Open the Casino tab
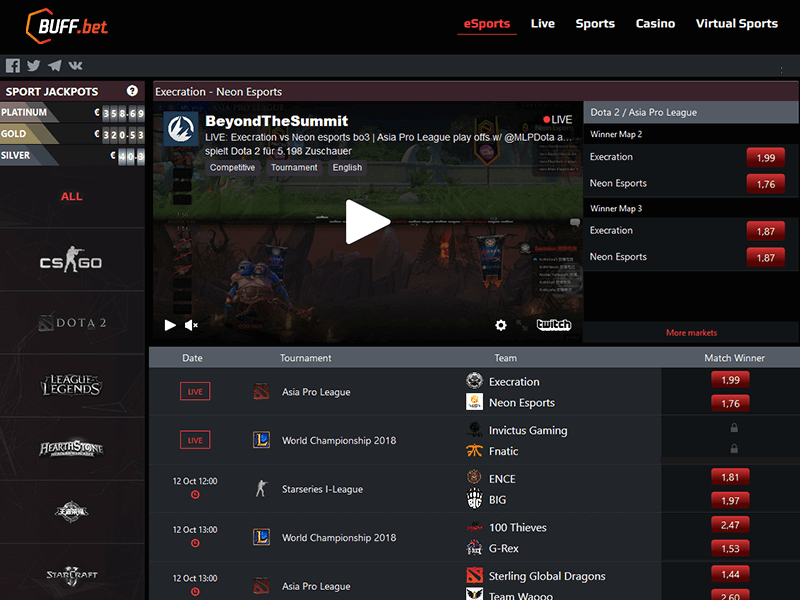The image size is (800, 600). pos(655,23)
